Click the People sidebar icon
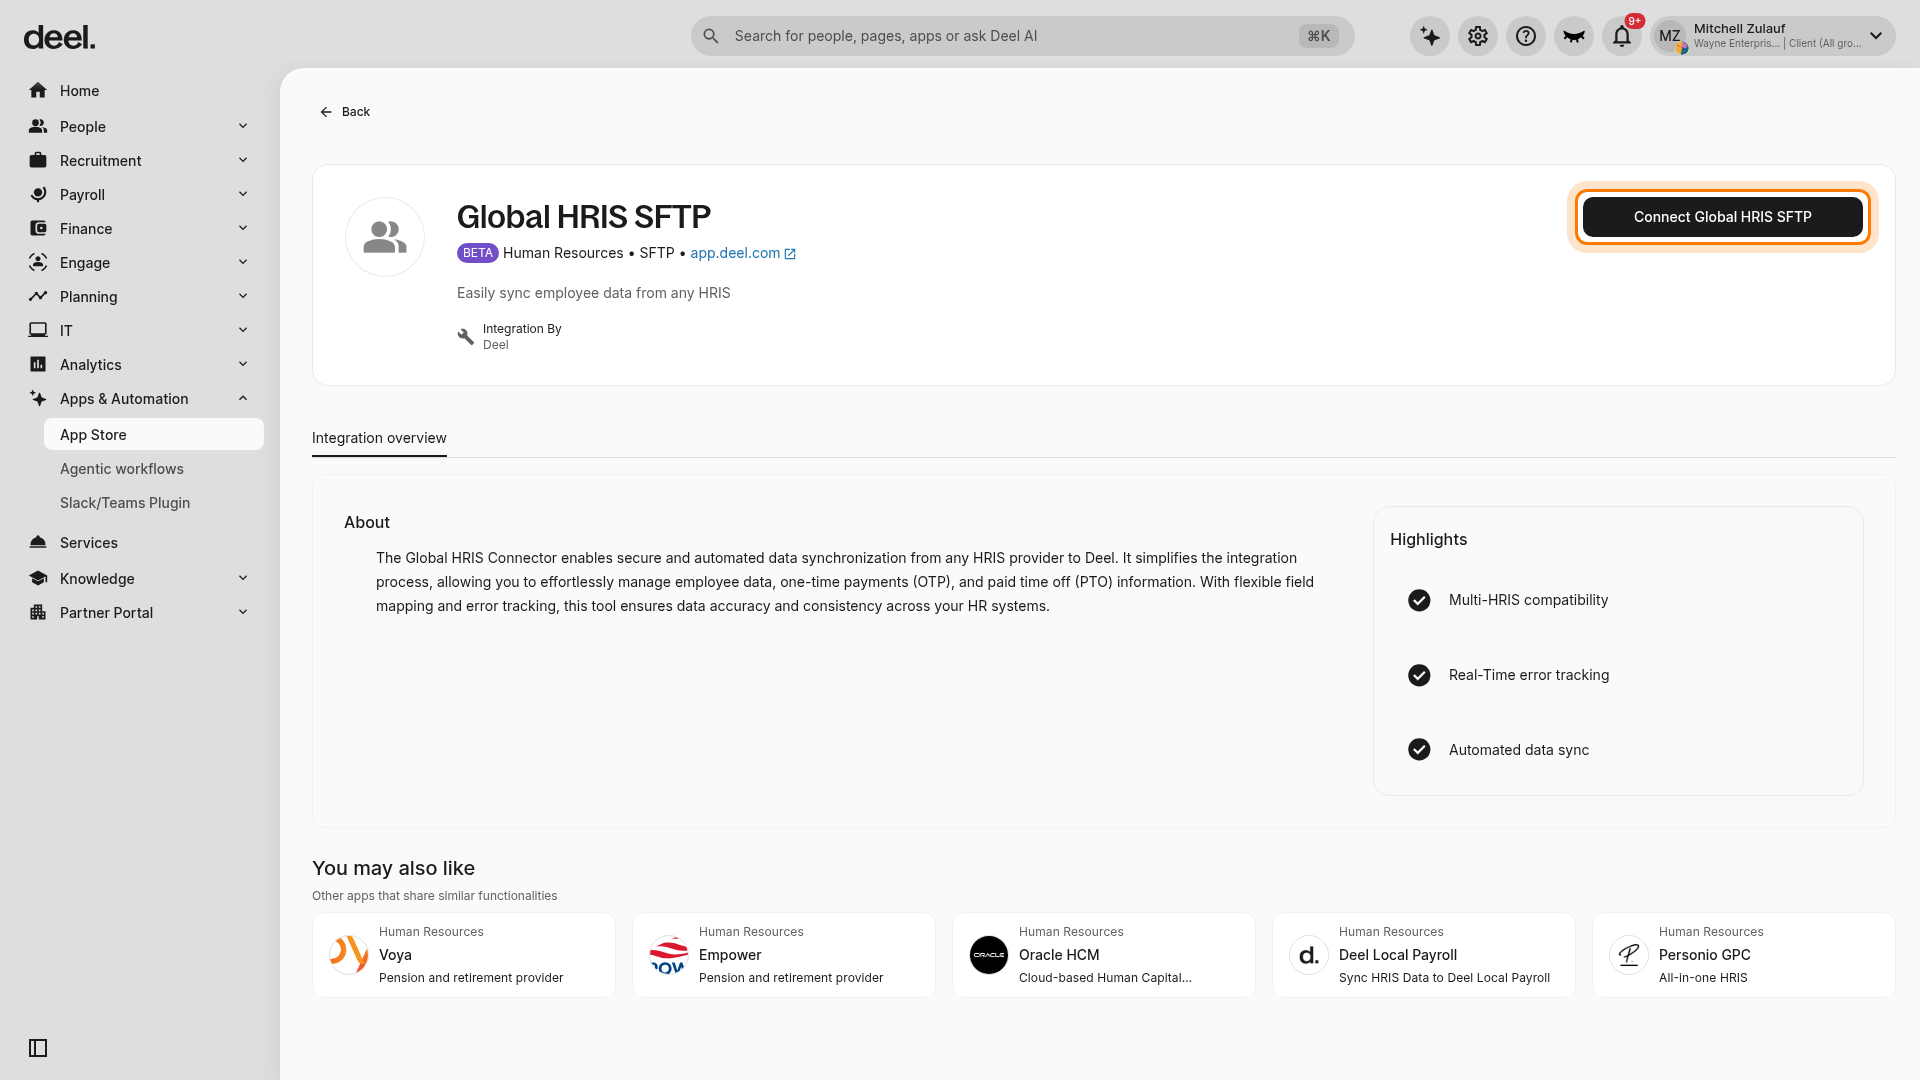 pos(38,127)
